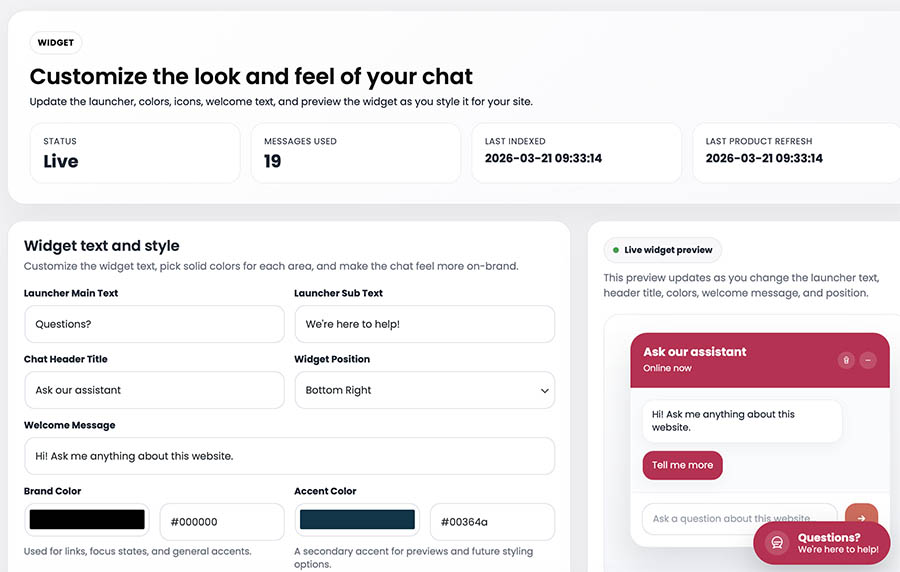900x572 pixels.
Task: Open the Widget Position dropdown
Action: tap(424, 390)
